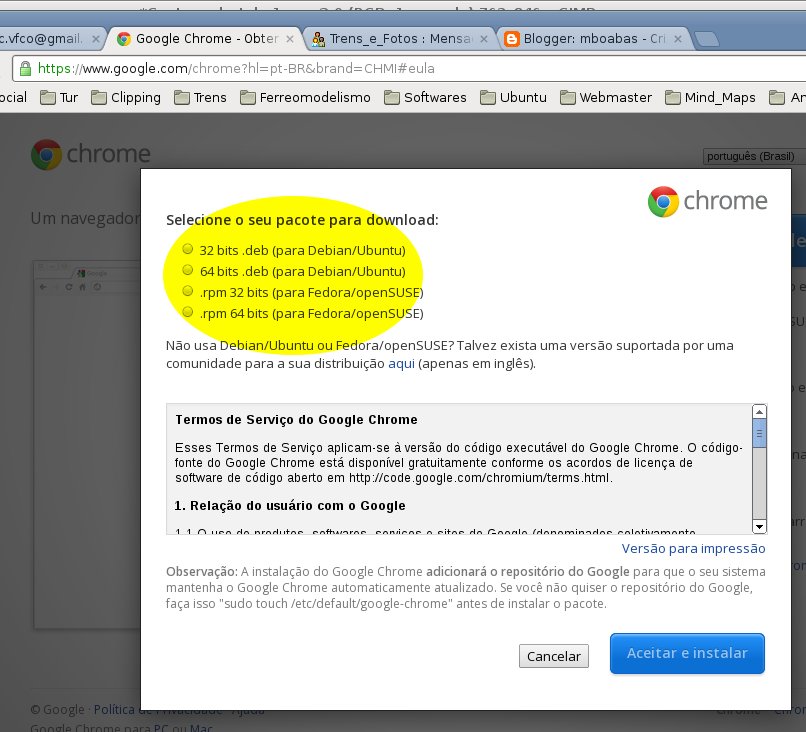Click terms scrollbar down arrow
Viewport: 806px width, 732px height.
[x=759, y=526]
